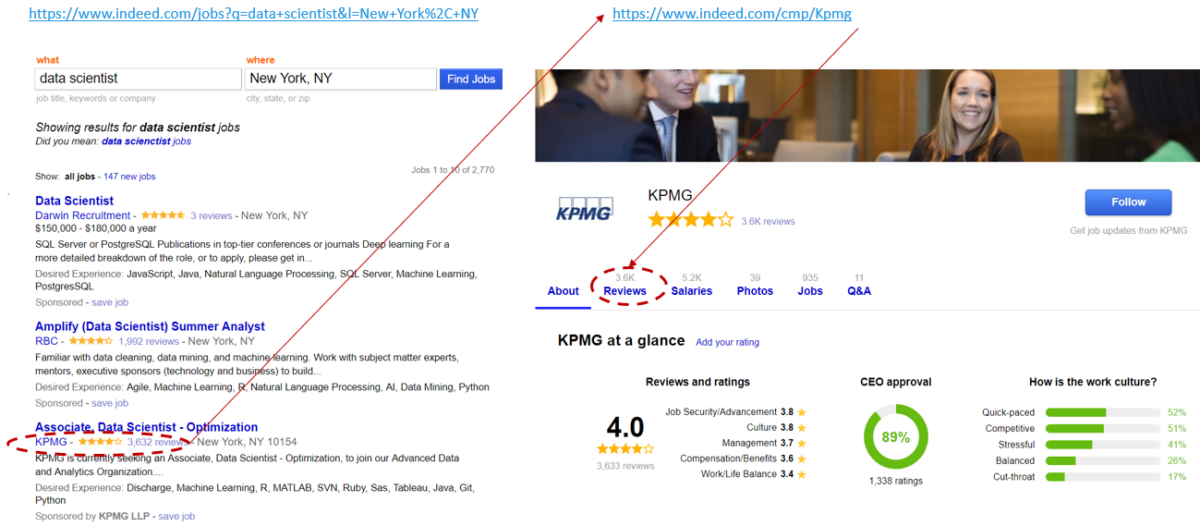
Task: Open the indeed.com/cmp/Kpmg URL link
Action: [x=732, y=14]
